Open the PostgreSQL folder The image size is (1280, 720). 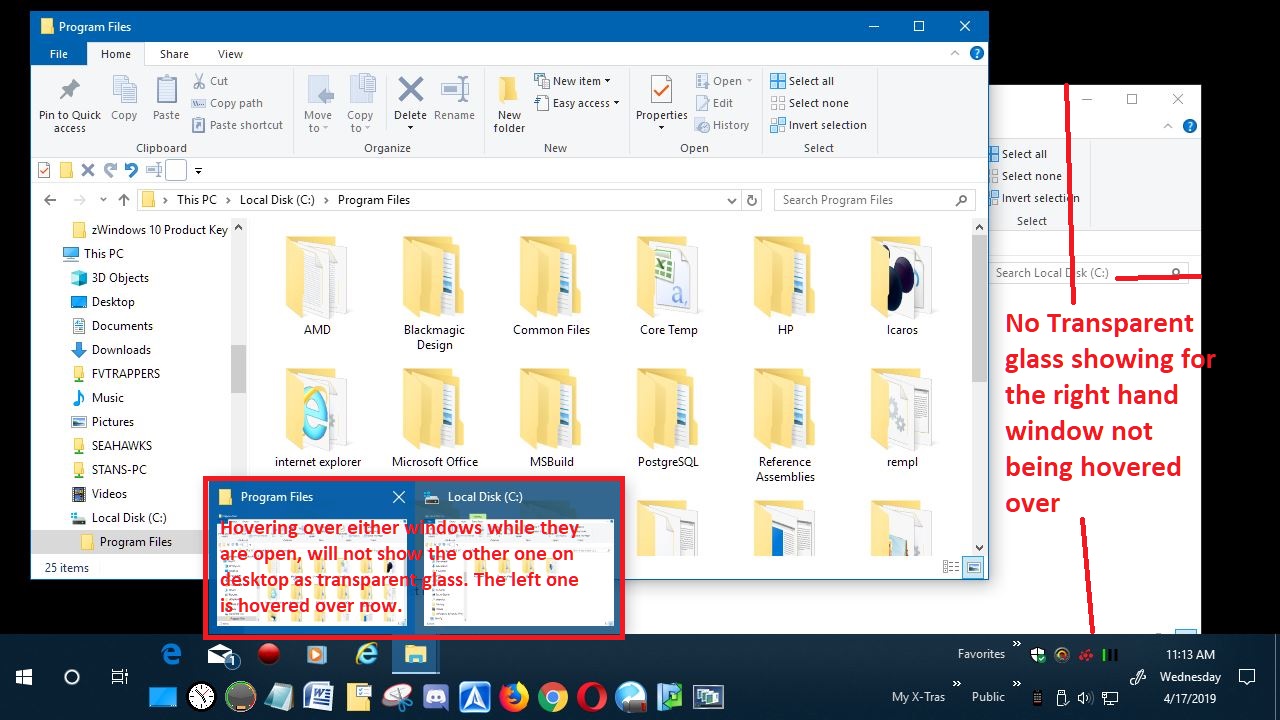pos(668,418)
